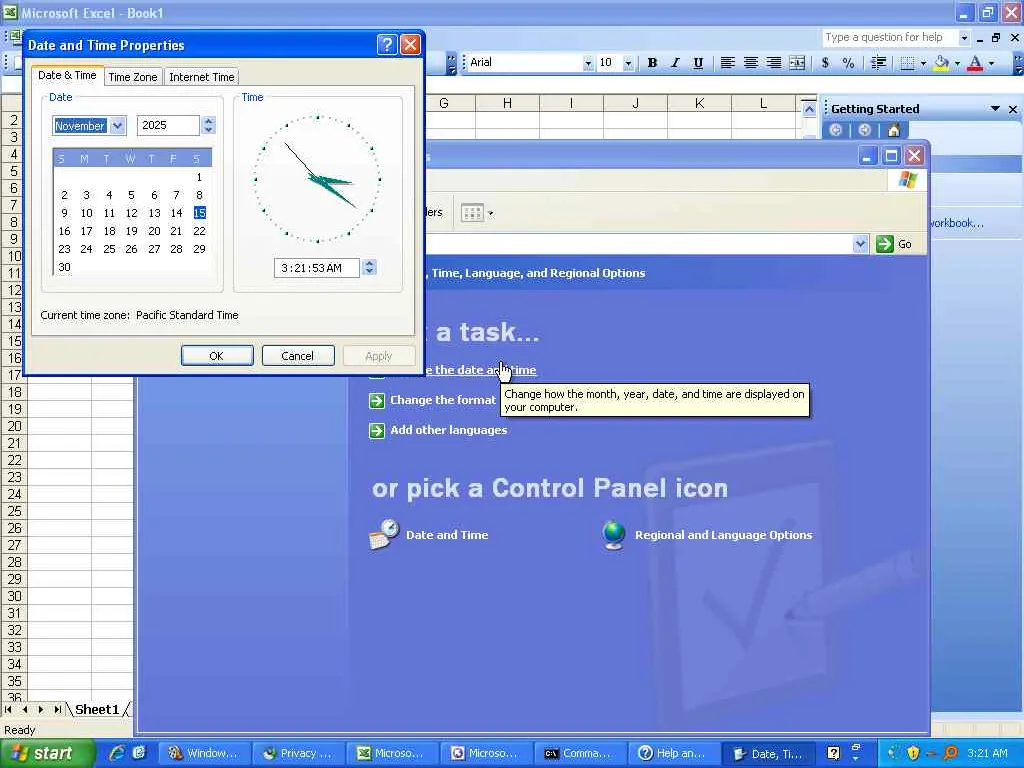
Task: Open the Font Color dropdown arrow
Action: click(991, 63)
